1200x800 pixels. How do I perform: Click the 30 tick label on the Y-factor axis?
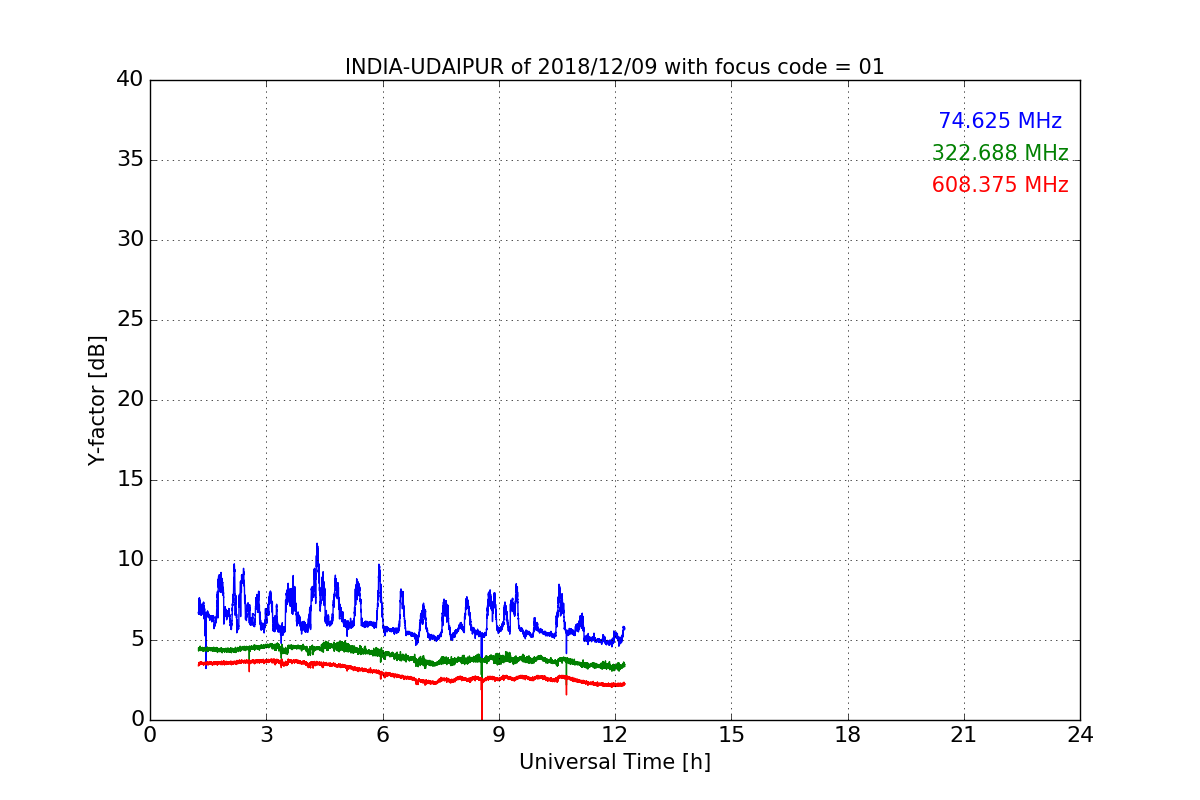pos(129,240)
